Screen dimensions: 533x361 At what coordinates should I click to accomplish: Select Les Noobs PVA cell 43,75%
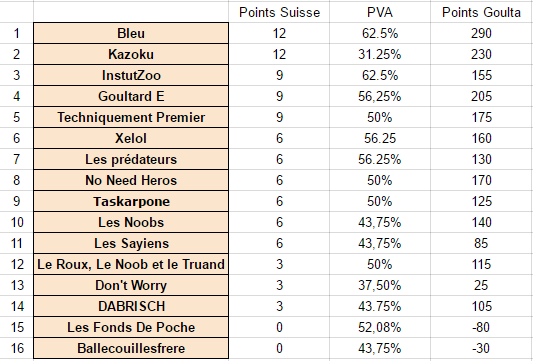[x=380, y=222]
